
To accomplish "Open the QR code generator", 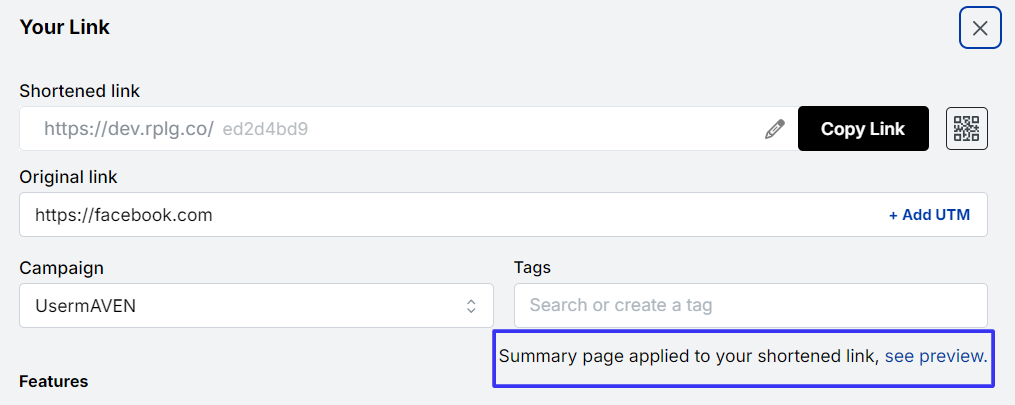I will tap(966, 129).
